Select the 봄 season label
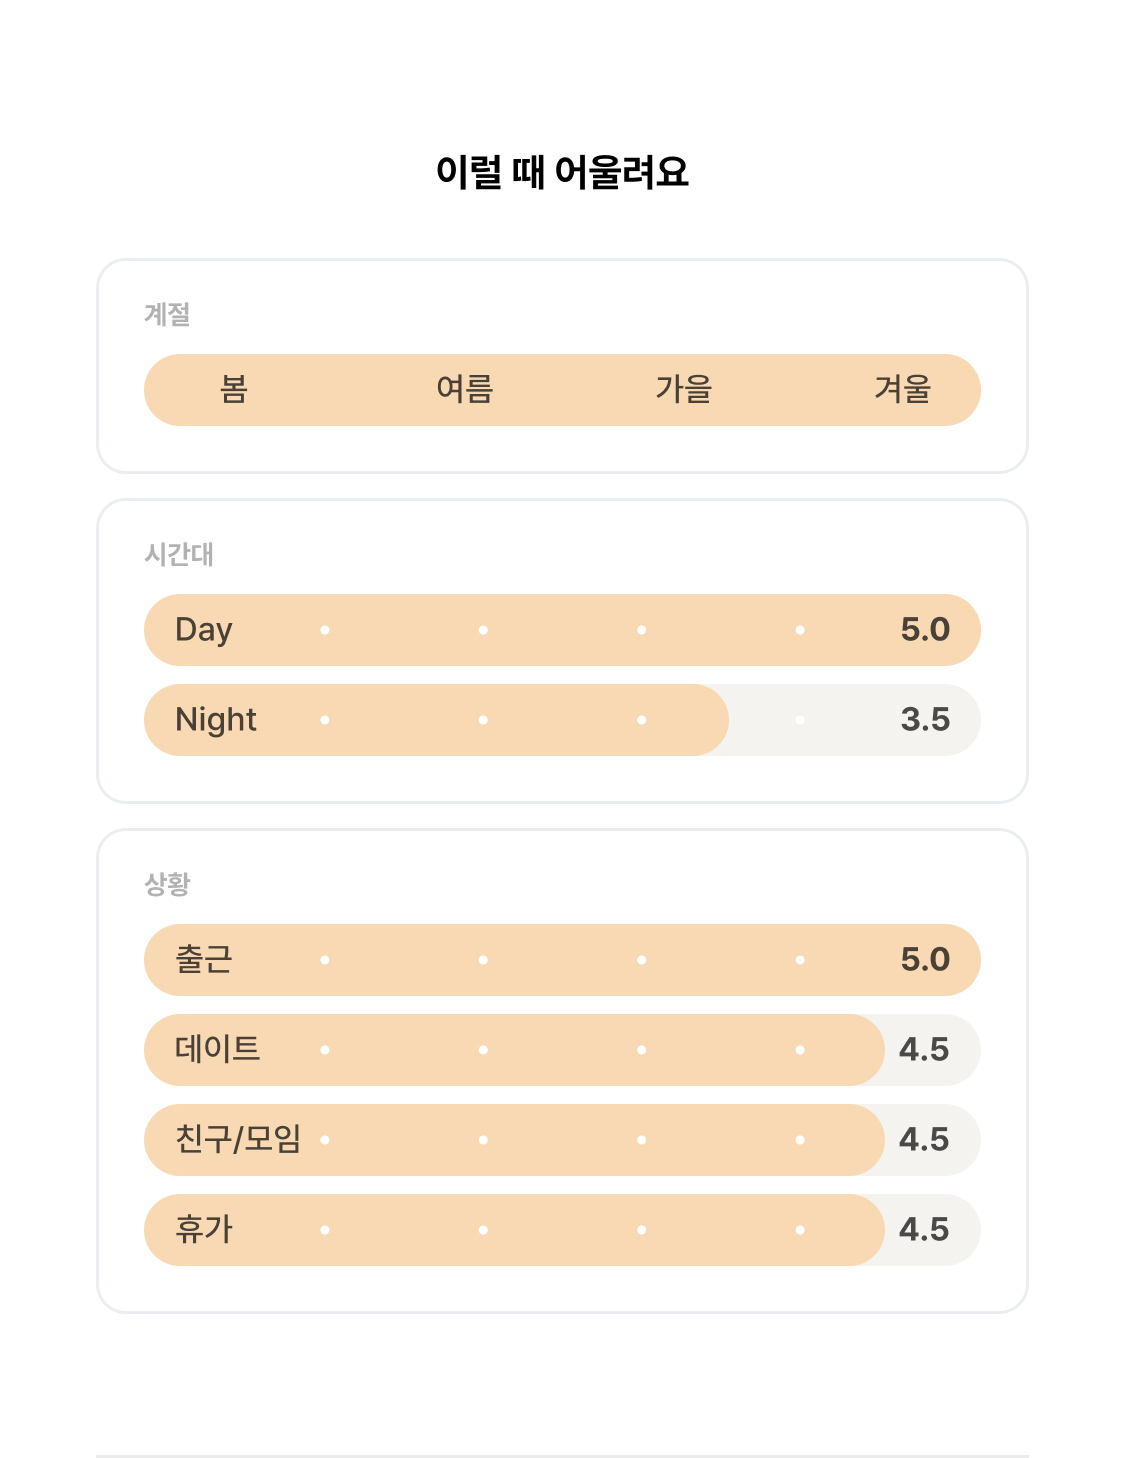The image size is (1125, 1458). (234, 389)
